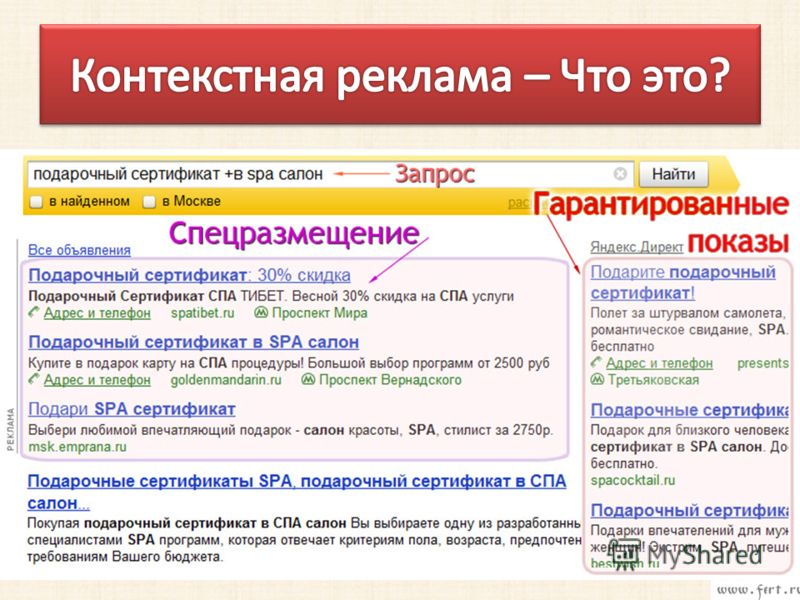Click the metro icon beside Проспект Вернадского
Viewport: 800px width, 600px height.
point(308,379)
